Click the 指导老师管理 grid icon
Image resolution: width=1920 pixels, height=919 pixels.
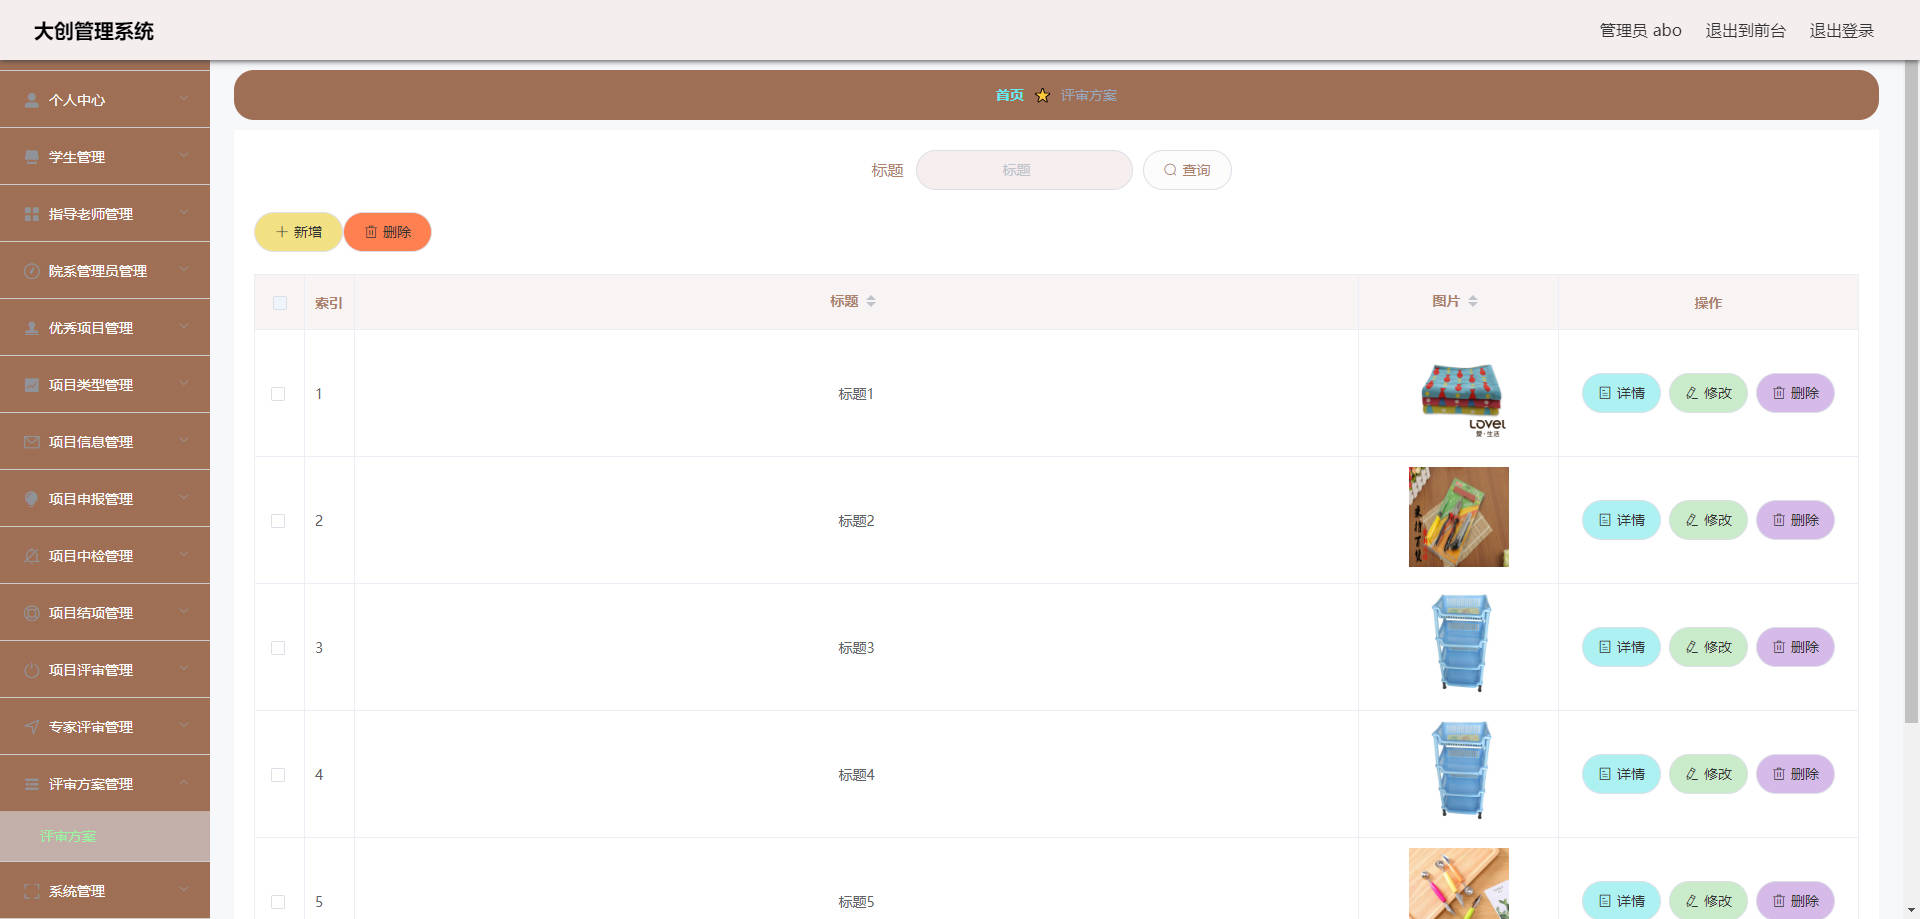(32, 214)
